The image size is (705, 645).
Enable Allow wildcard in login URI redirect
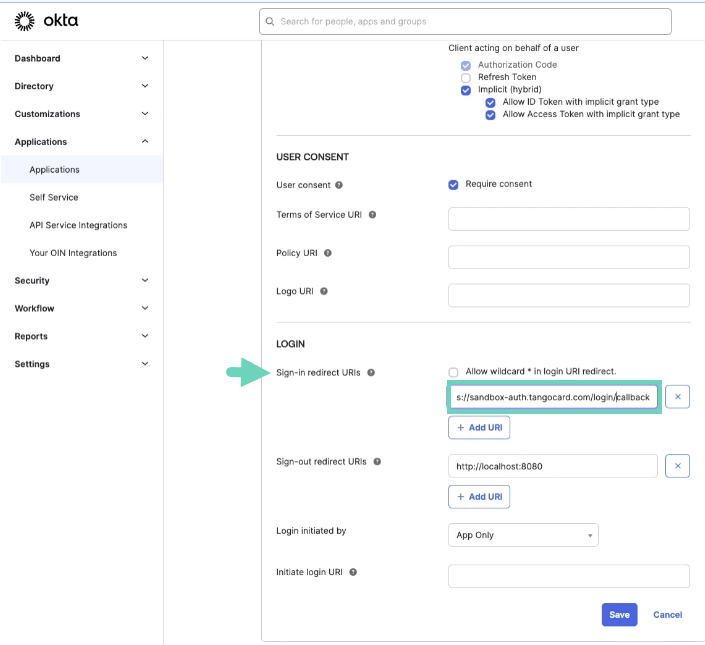[453, 372]
